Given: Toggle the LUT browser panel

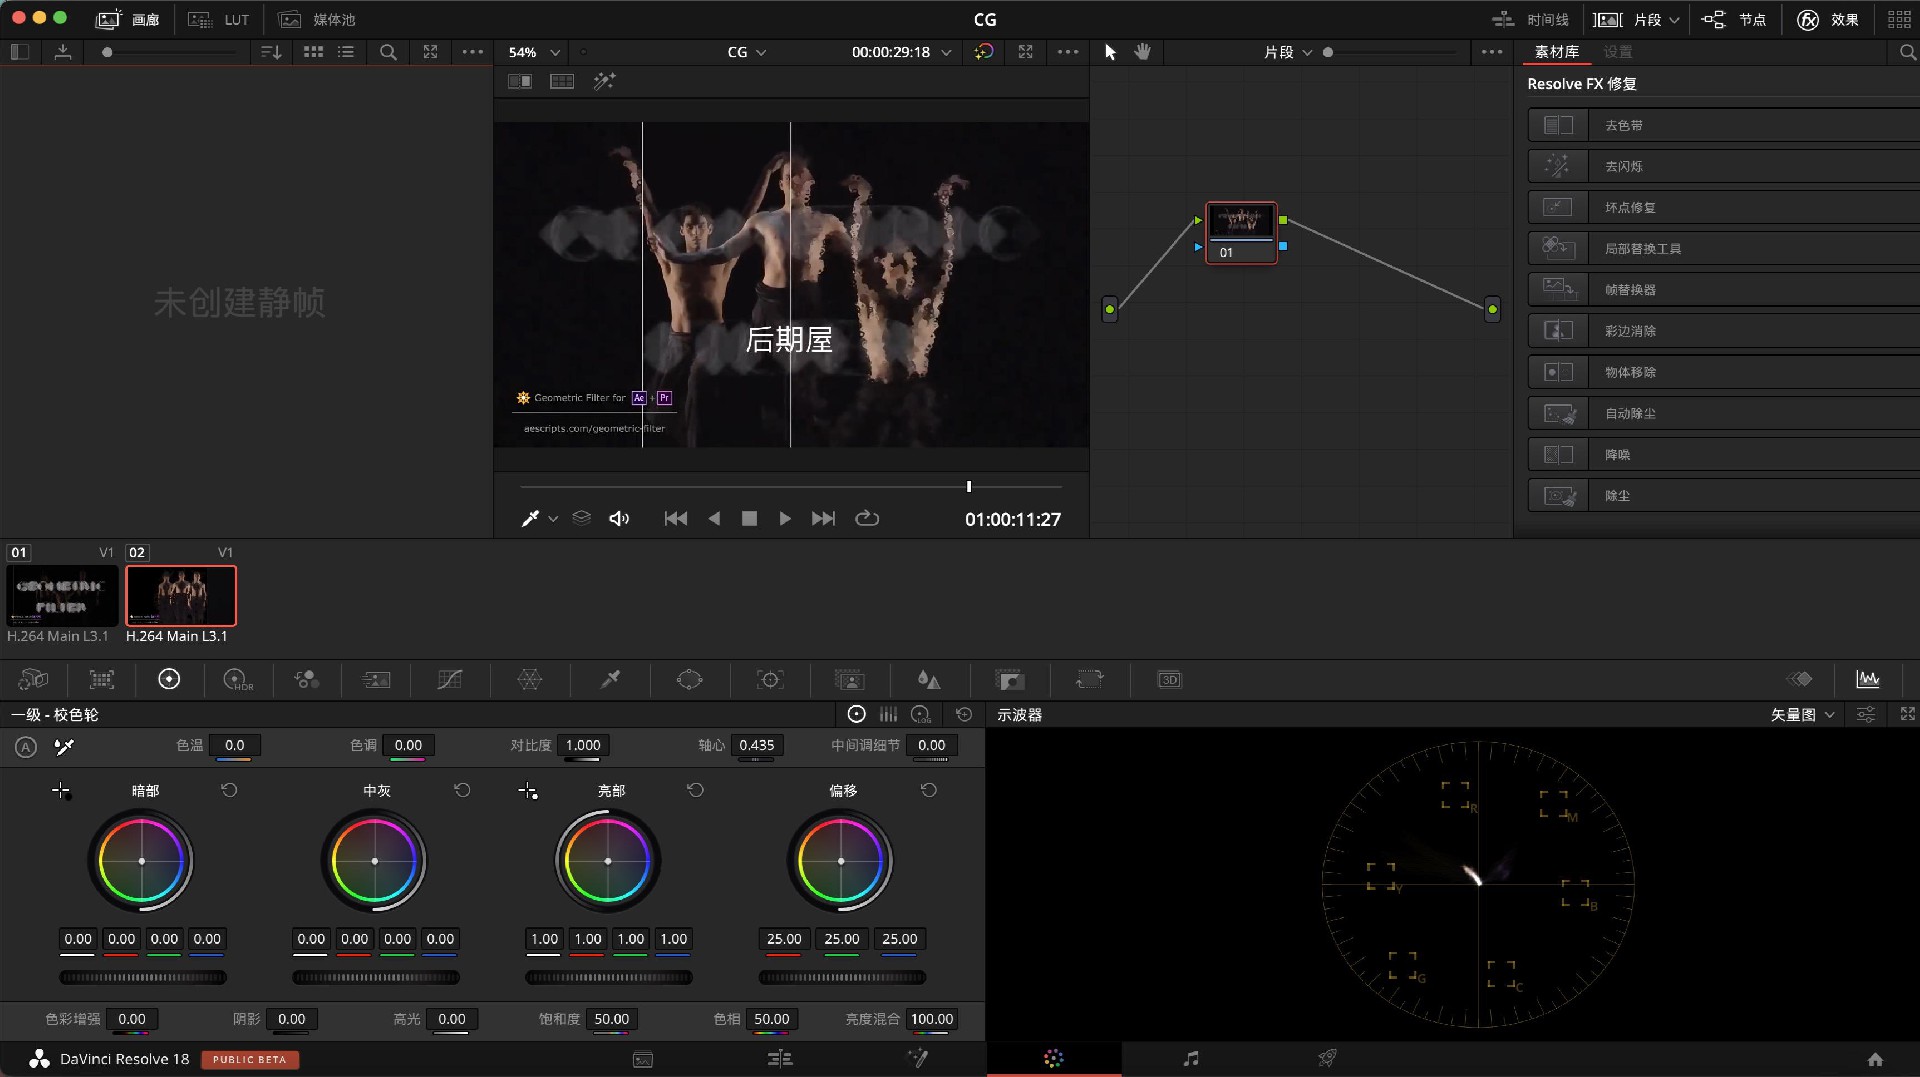Looking at the screenshot, I should pyautogui.click(x=219, y=19).
